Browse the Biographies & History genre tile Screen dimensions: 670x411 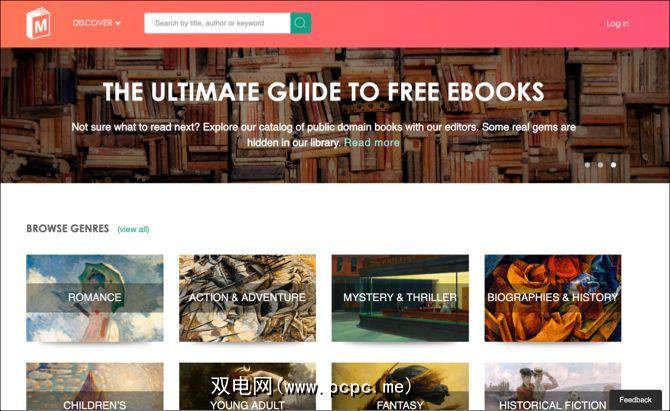pos(552,298)
